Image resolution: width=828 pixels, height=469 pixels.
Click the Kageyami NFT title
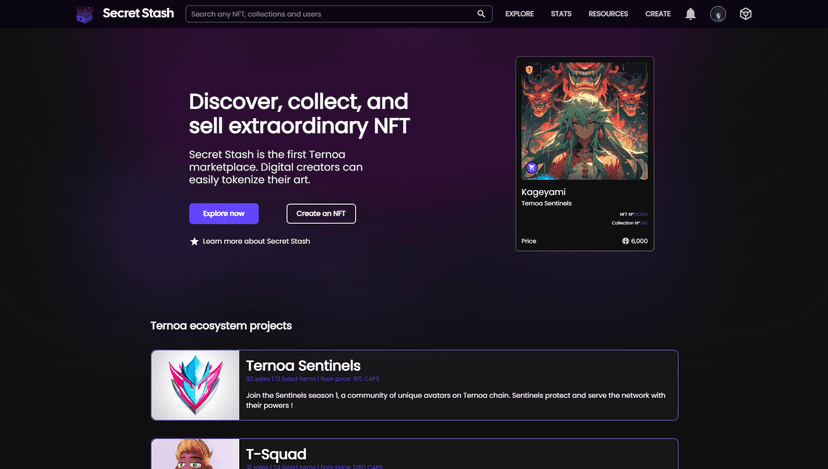[543, 192]
